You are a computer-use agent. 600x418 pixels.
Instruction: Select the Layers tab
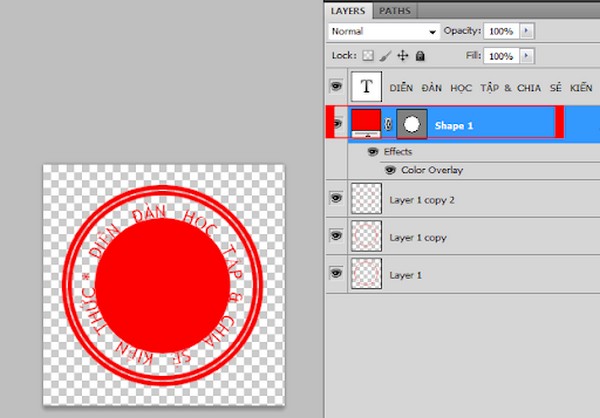coord(351,9)
